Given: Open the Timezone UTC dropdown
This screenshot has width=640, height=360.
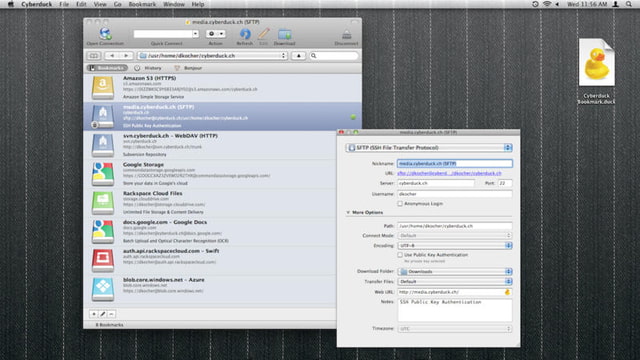Looking at the screenshot, I should click(x=455, y=329).
